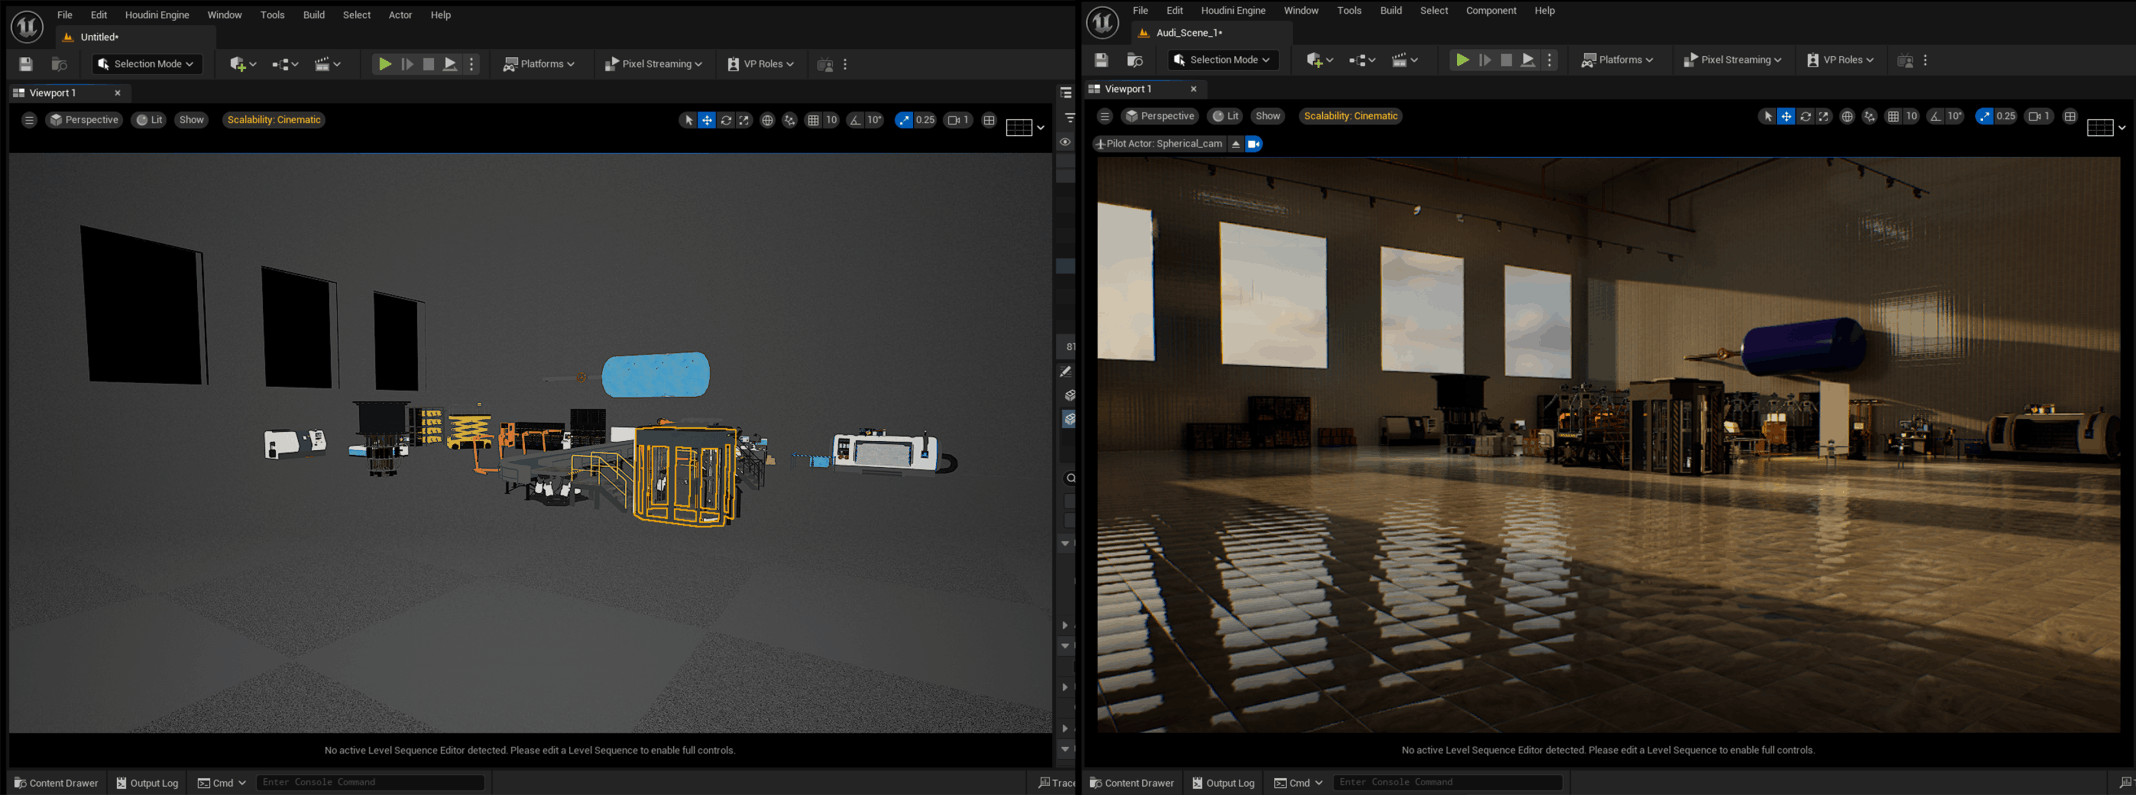Open VP Roles dropdown in Audi_Scene_1 window

(x=1841, y=60)
